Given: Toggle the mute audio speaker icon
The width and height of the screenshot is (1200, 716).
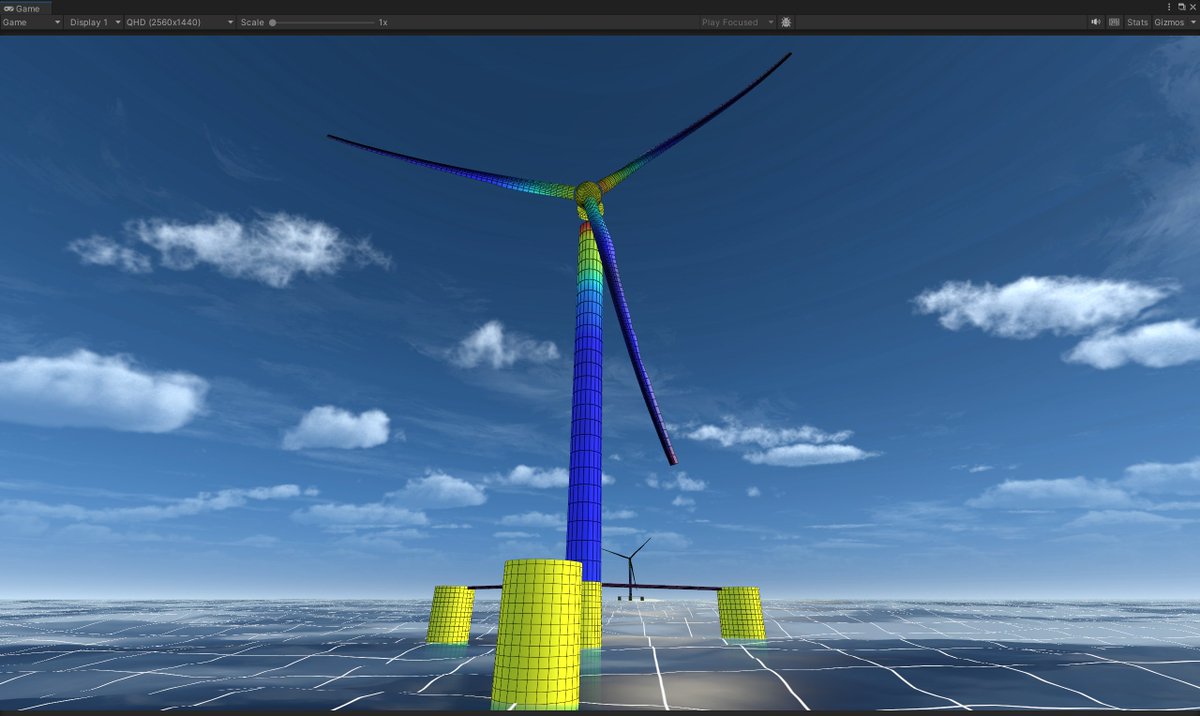Looking at the screenshot, I should click(x=1096, y=22).
